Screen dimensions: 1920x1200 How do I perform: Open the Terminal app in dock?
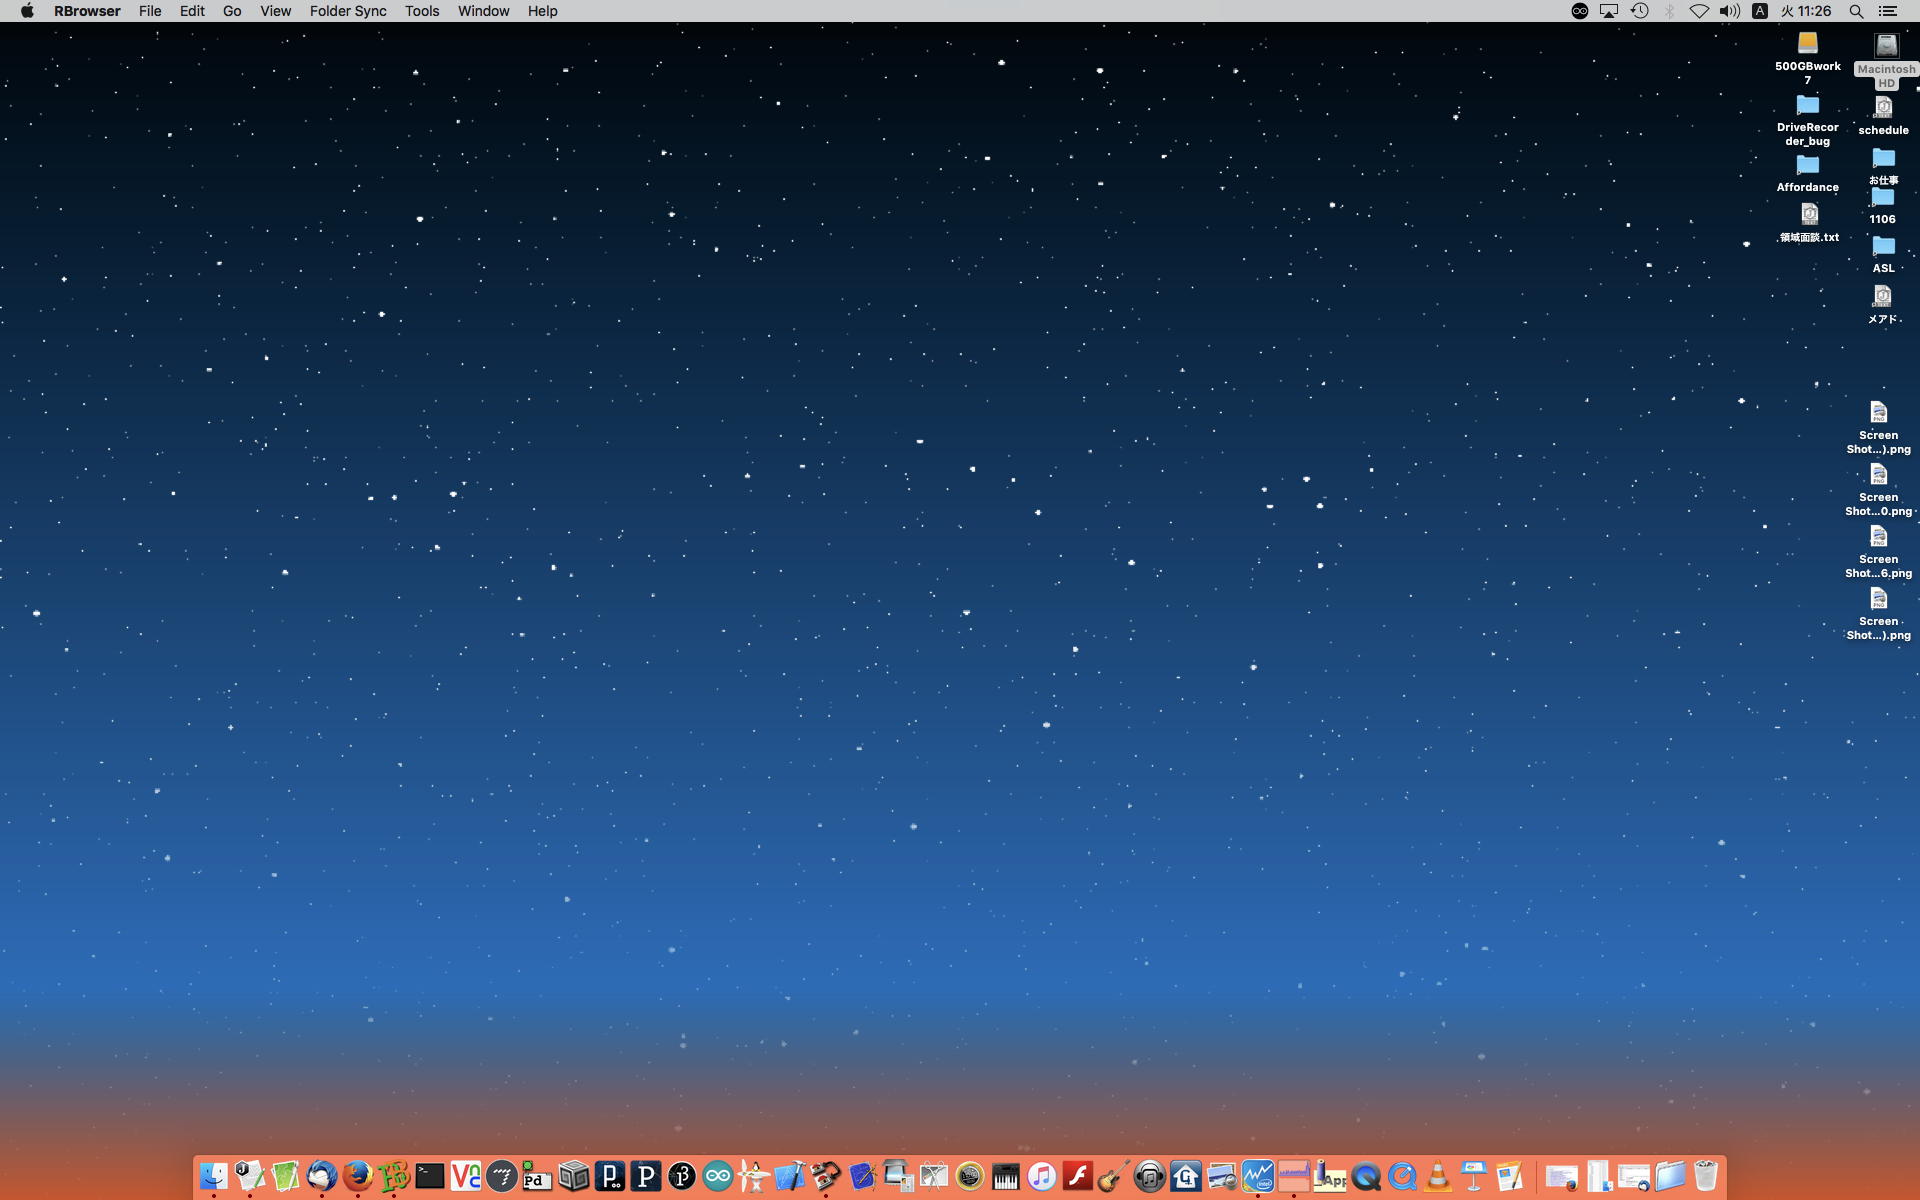point(430,1176)
